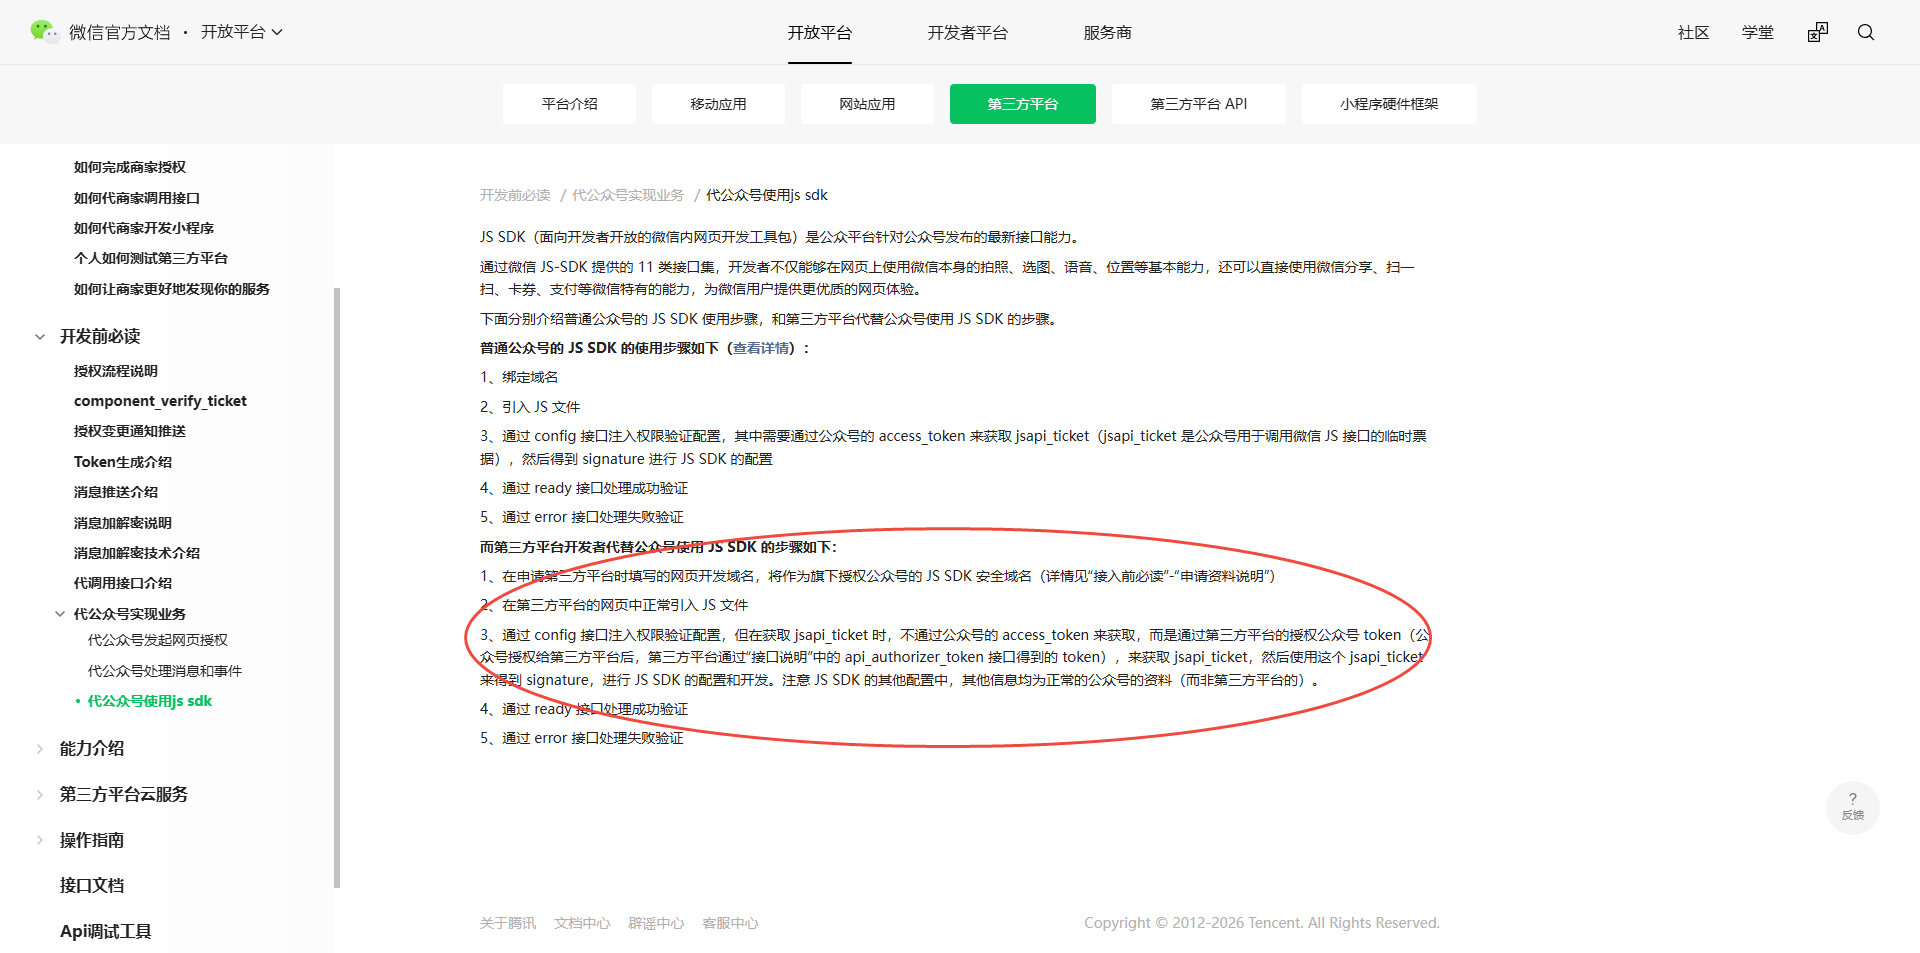Viewport: 1920px width, 953px height.
Task: Select the 网站应用 tab
Action: [868, 104]
